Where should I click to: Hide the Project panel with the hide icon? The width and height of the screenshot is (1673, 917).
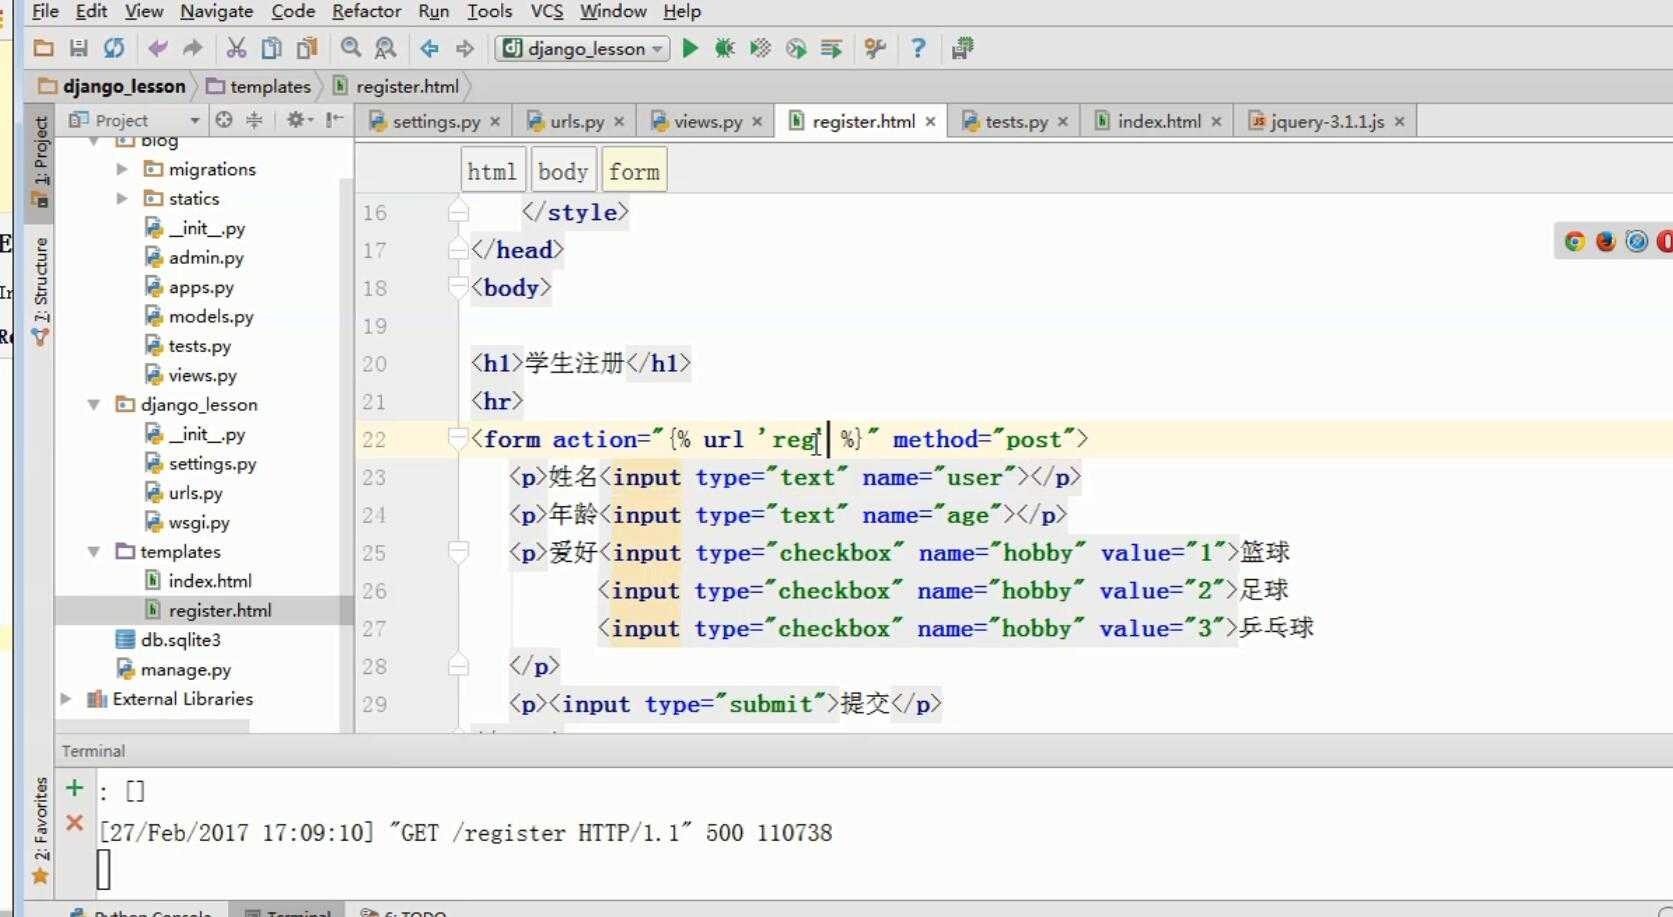pyautogui.click(x=334, y=120)
